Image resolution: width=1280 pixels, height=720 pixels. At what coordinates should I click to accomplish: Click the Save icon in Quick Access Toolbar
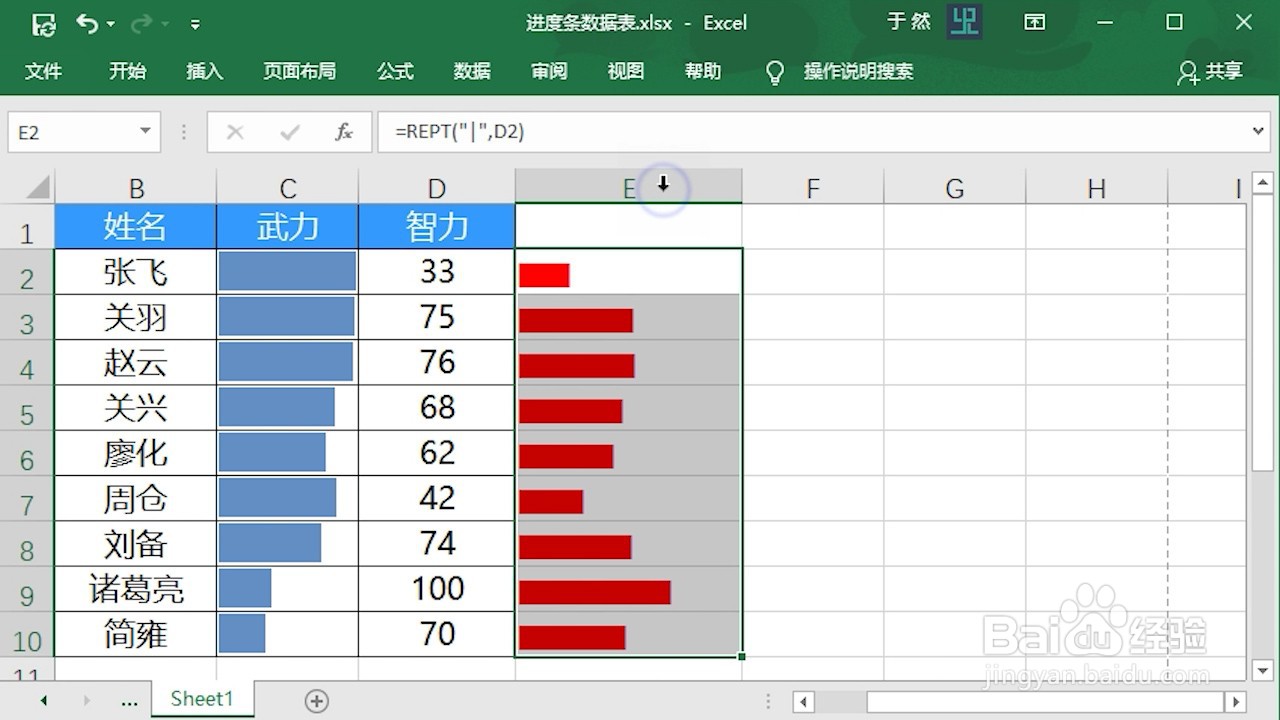tap(42, 23)
